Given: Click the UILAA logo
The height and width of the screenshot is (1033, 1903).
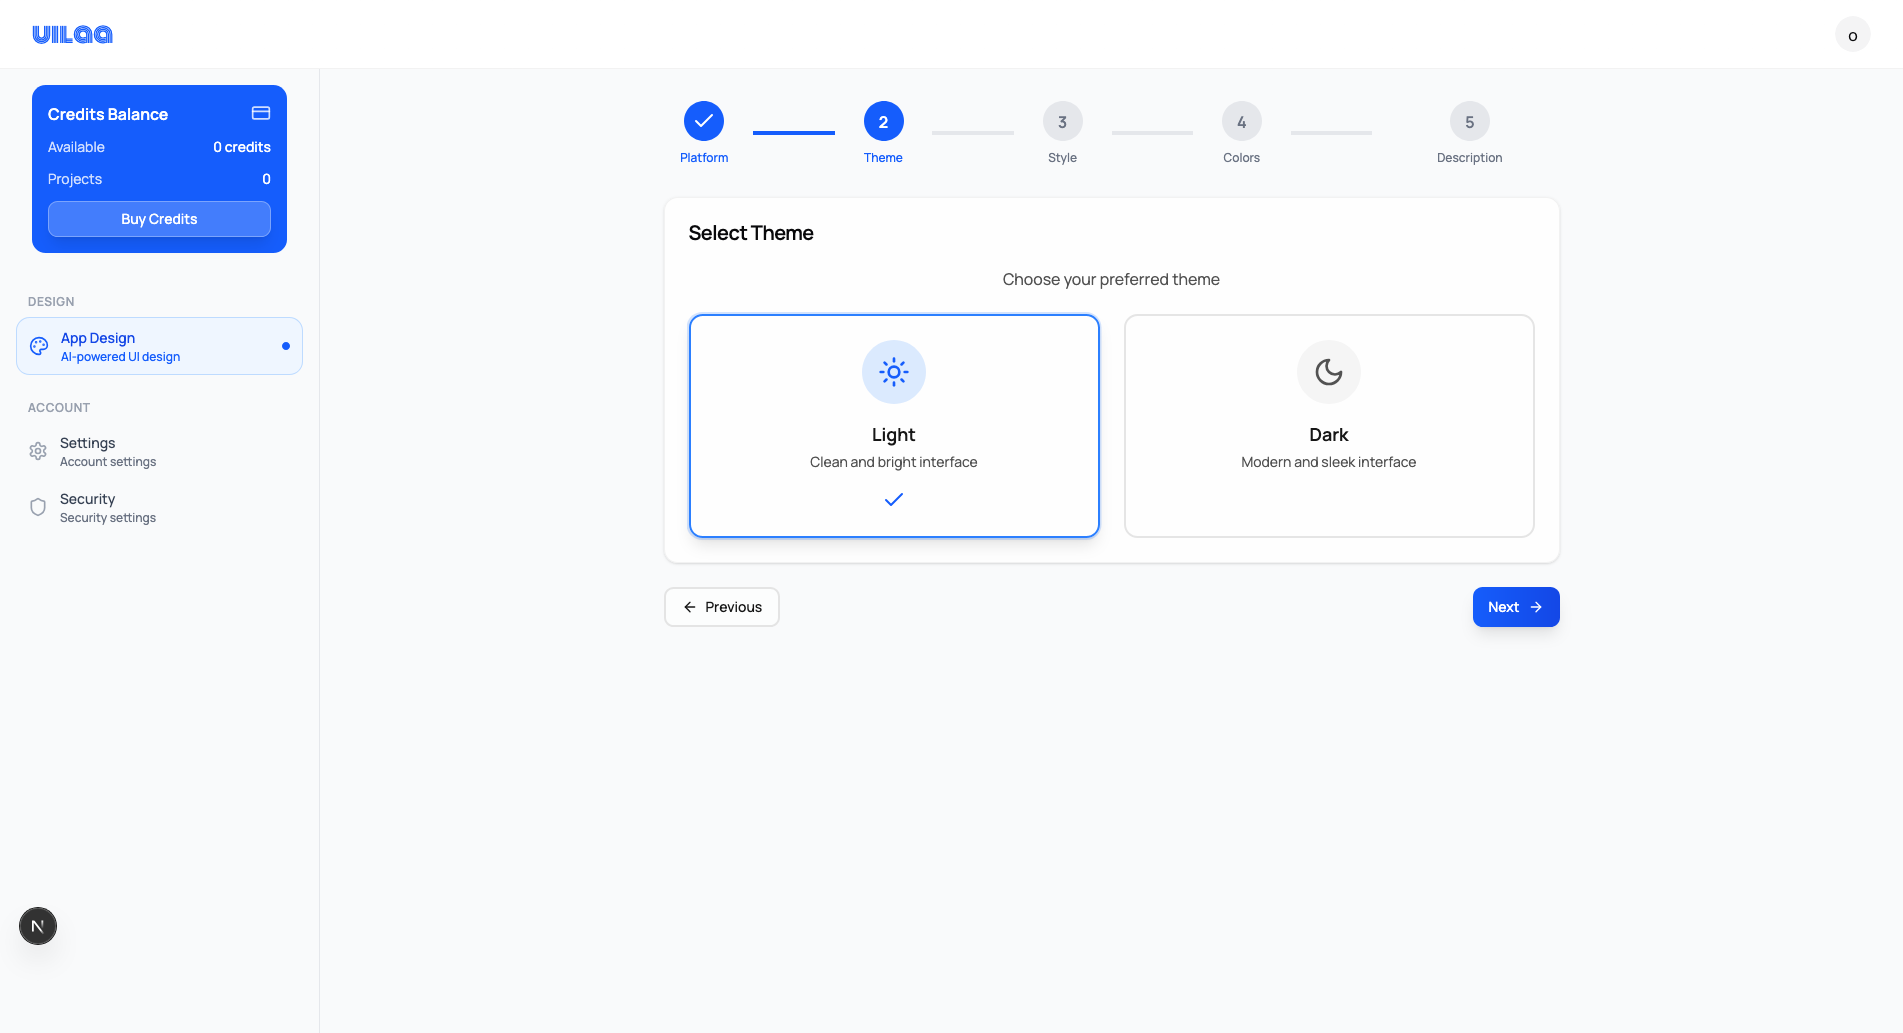Looking at the screenshot, I should 72,34.
